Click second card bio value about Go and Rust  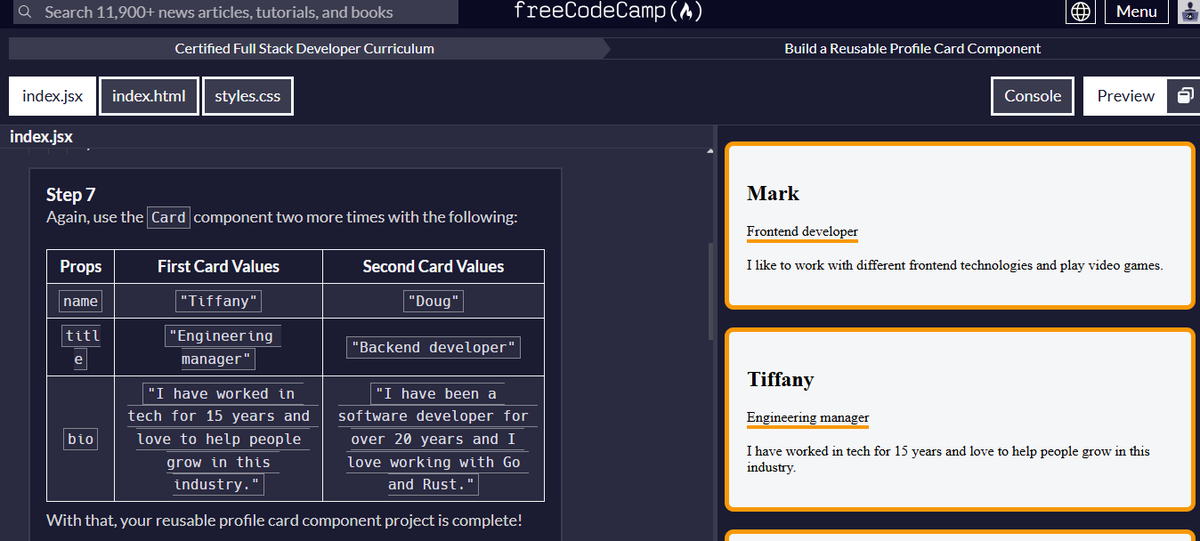(x=433, y=439)
